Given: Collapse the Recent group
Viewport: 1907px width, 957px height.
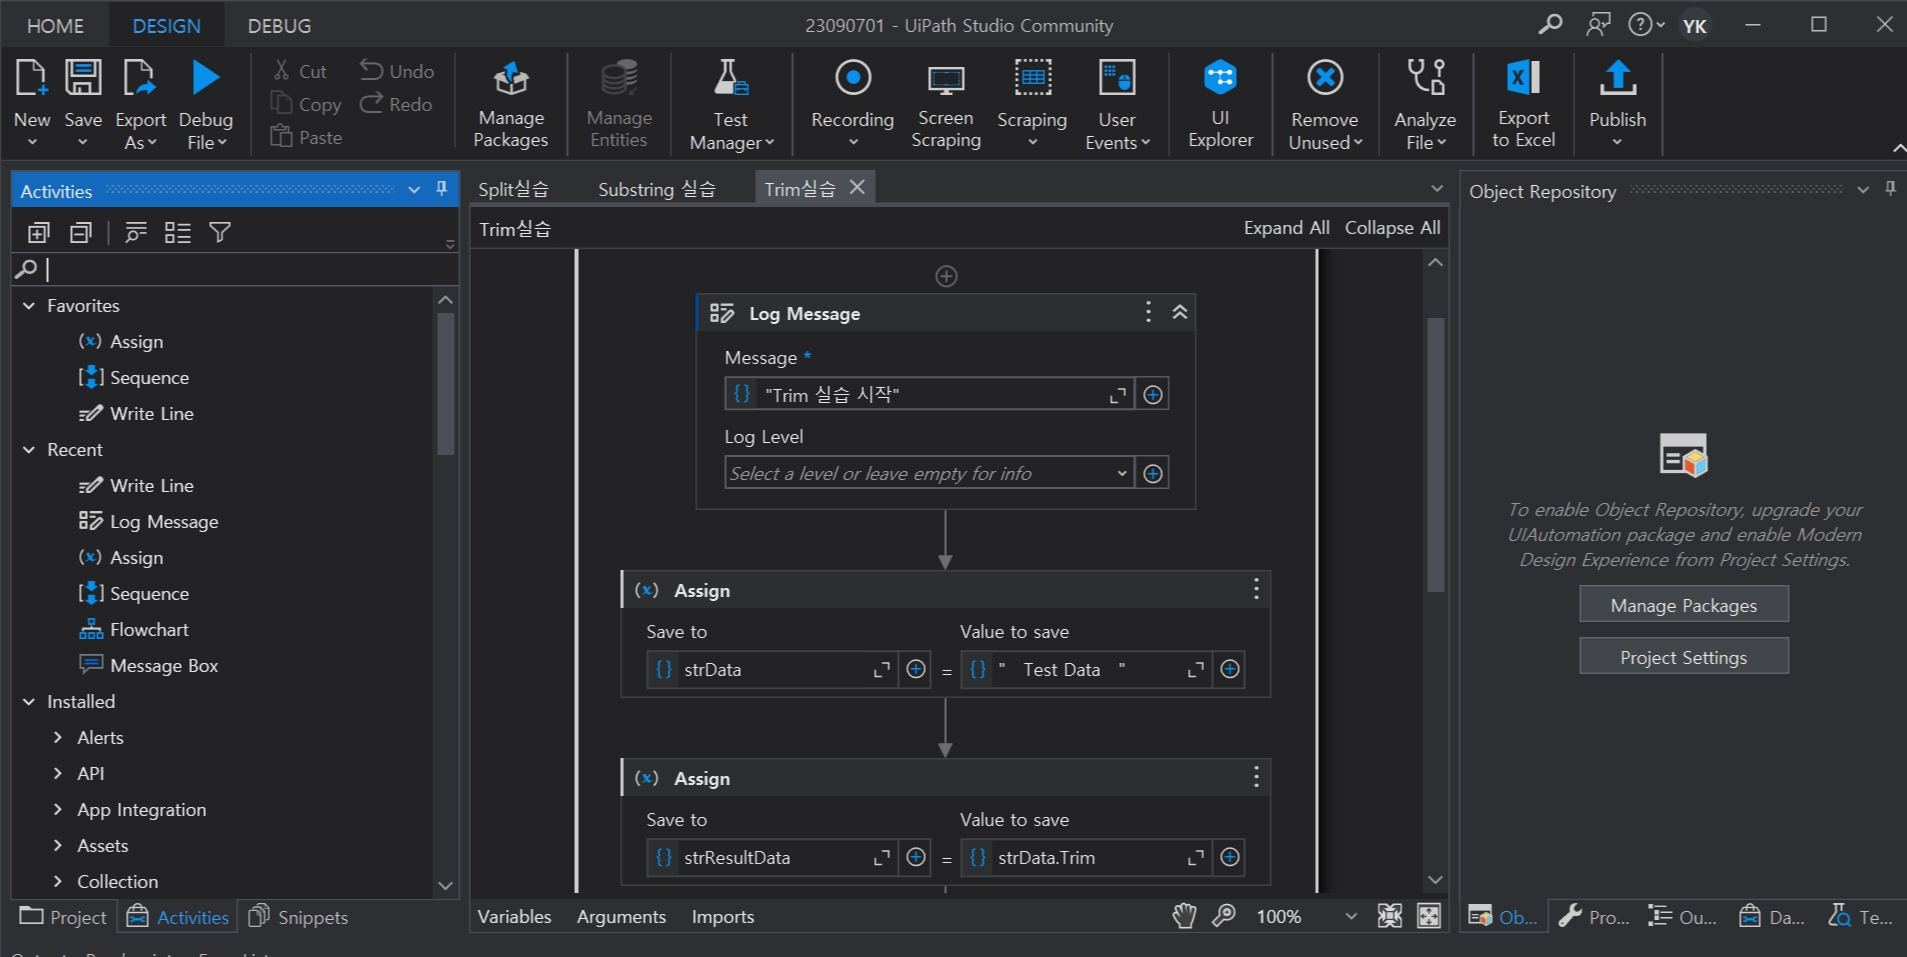Looking at the screenshot, I should click(29, 450).
